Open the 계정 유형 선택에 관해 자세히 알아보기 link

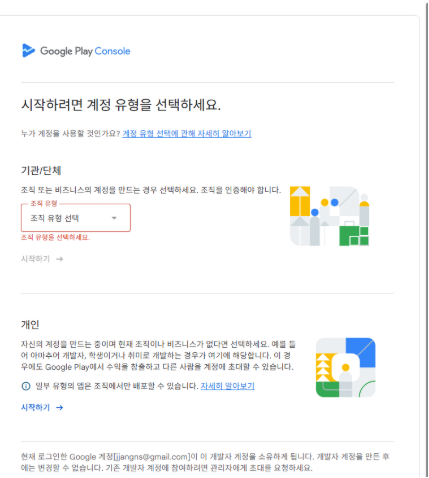187,134
